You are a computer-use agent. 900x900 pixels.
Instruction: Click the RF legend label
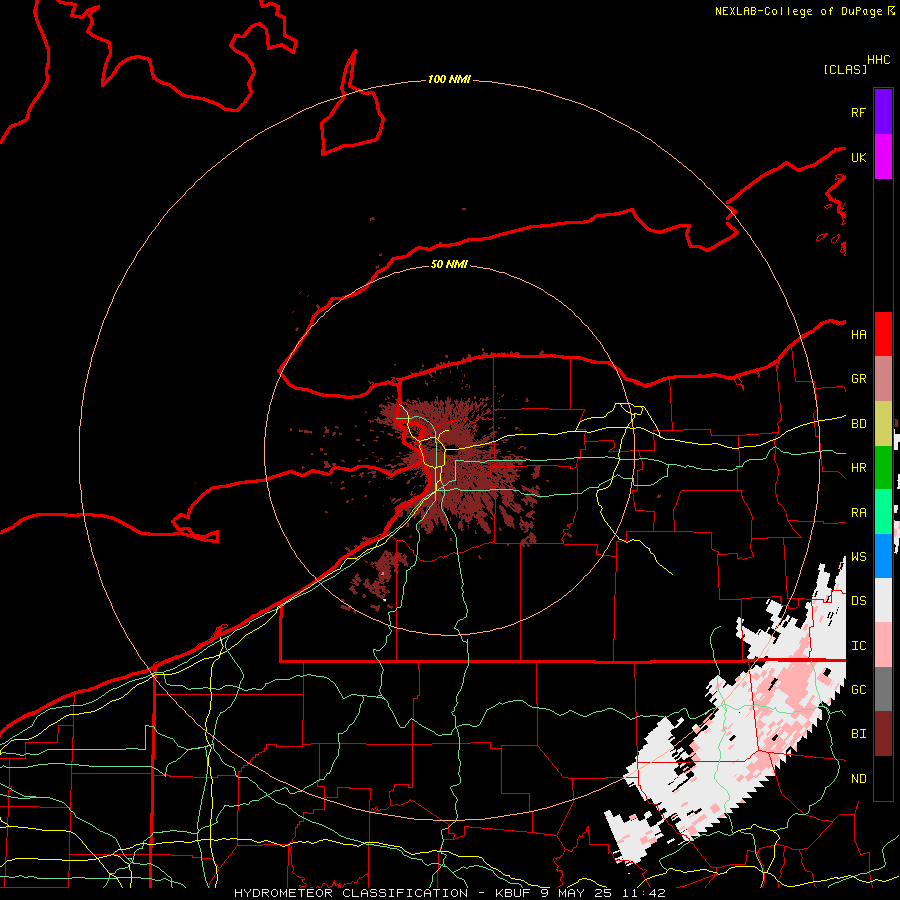[858, 112]
